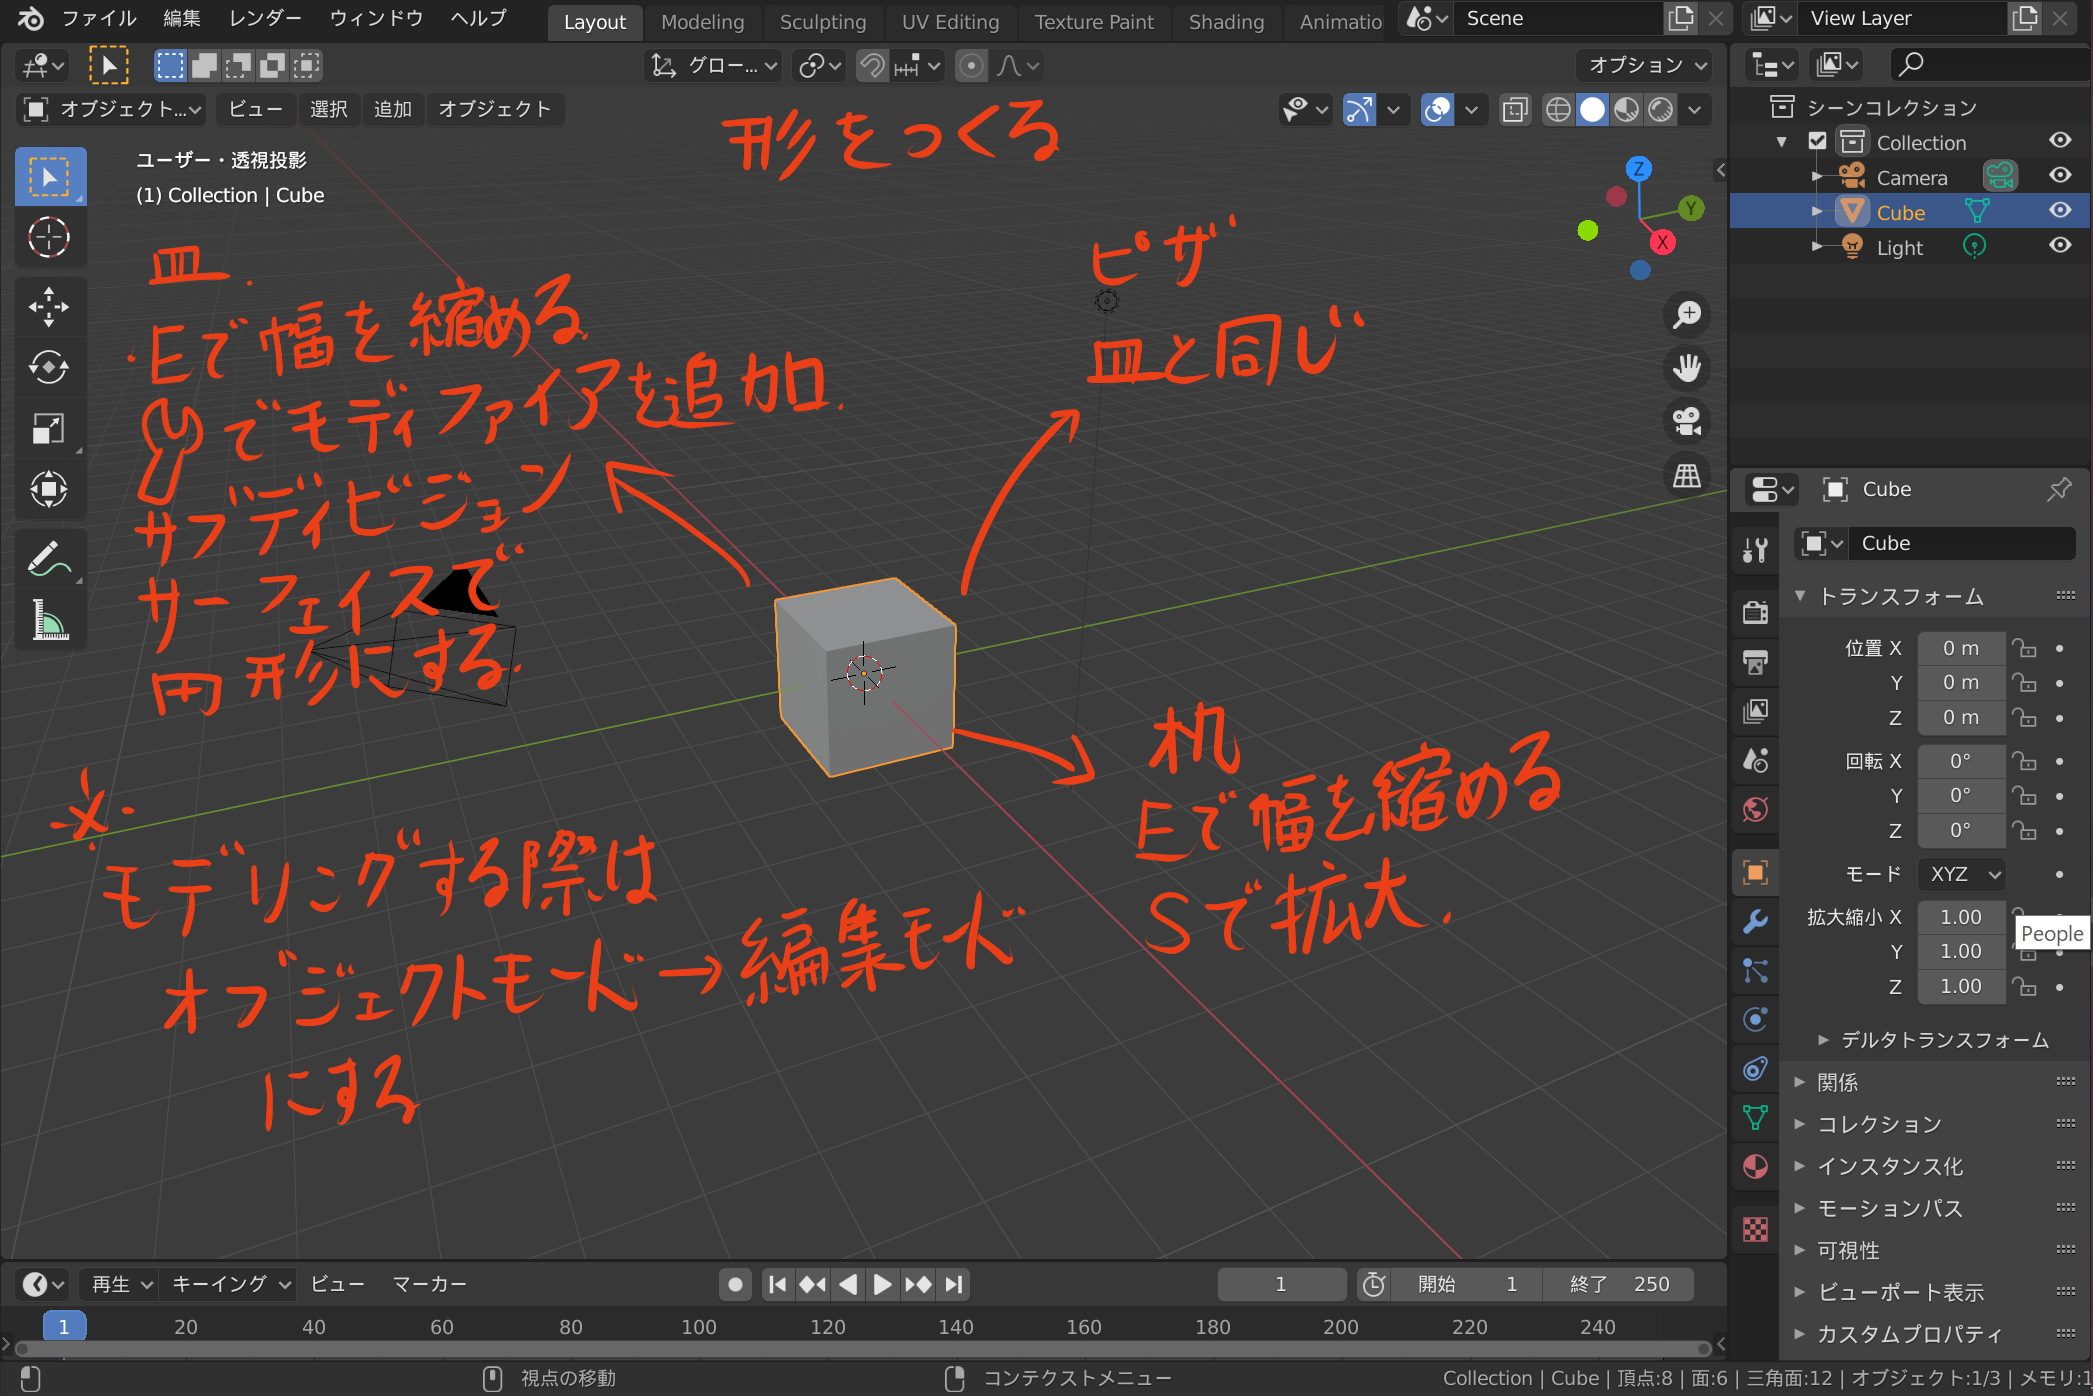2093x1396 pixels.
Task: Expand the 可視性 panel
Action: (1848, 1250)
